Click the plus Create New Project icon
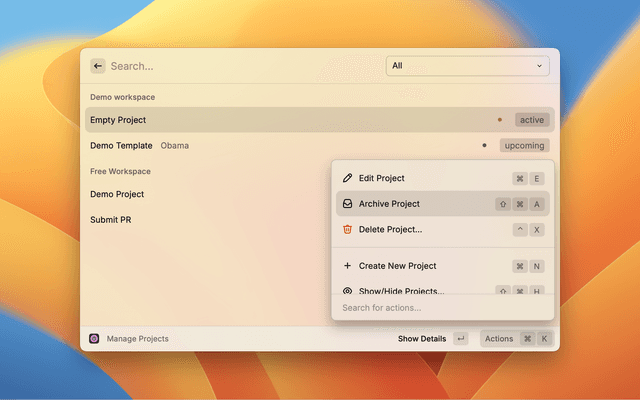640x400 pixels. click(x=348, y=266)
